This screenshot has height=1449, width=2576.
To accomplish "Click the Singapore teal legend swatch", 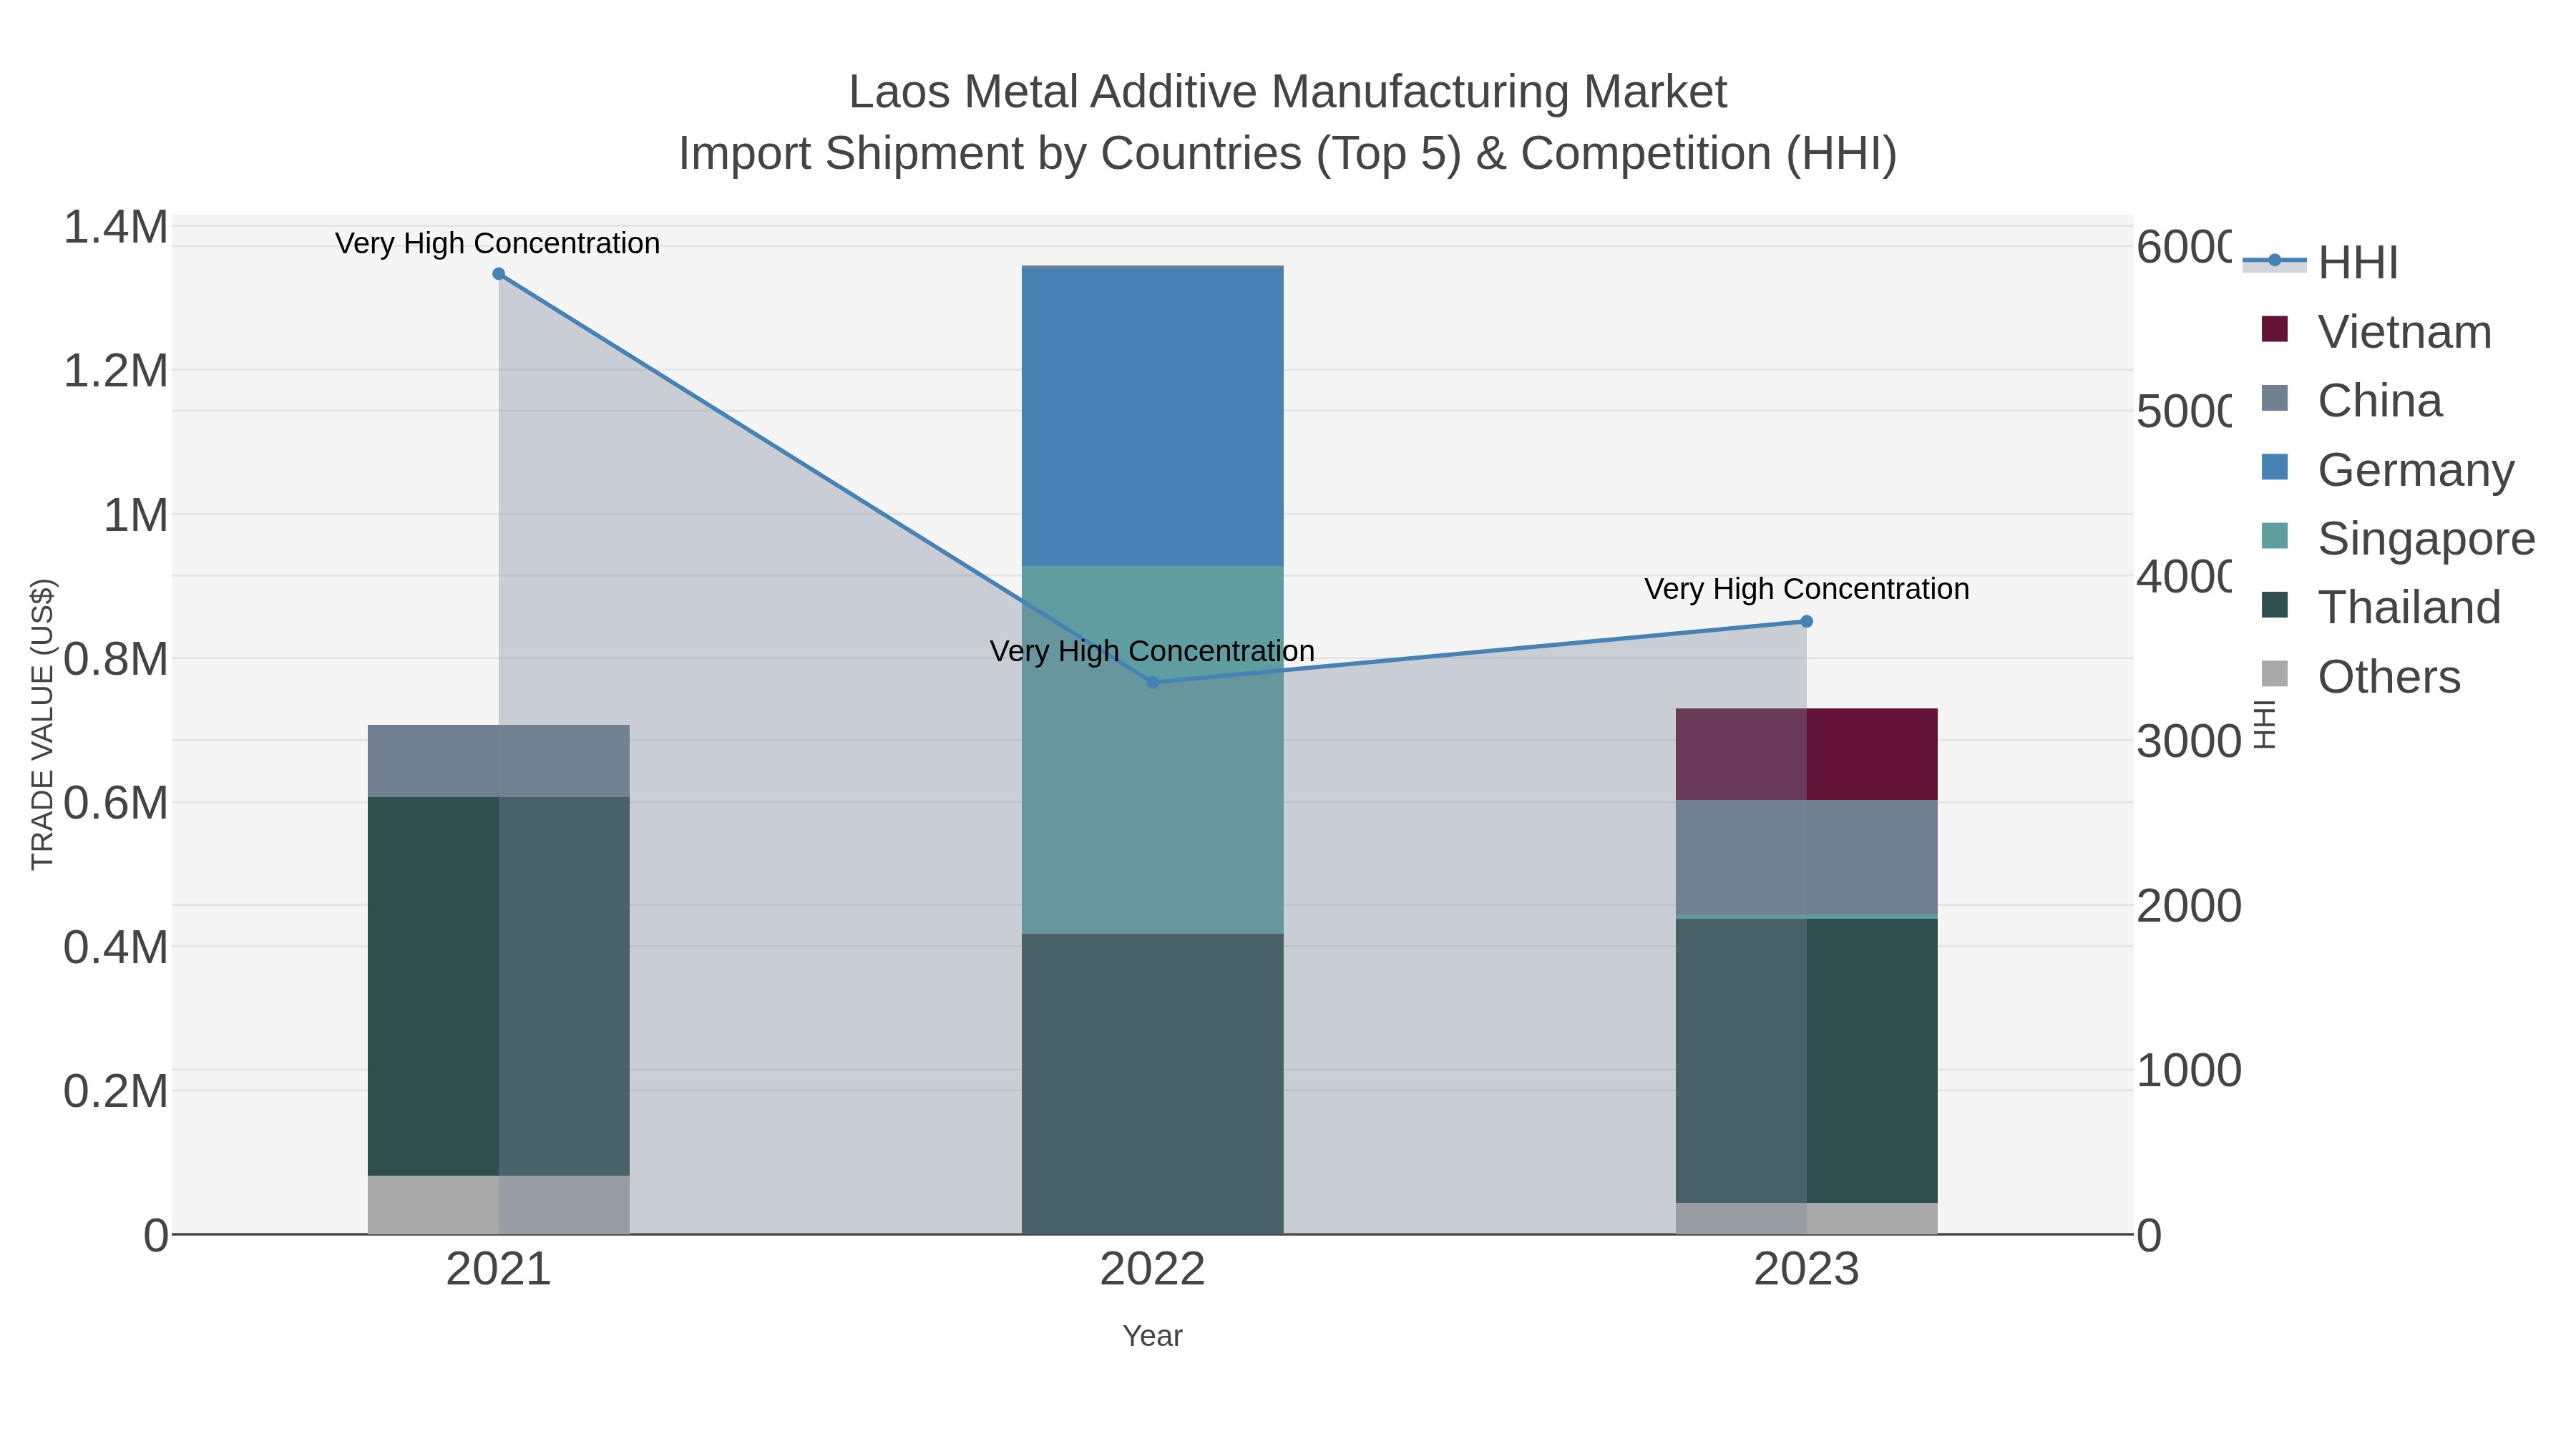I will (2274, 536).
